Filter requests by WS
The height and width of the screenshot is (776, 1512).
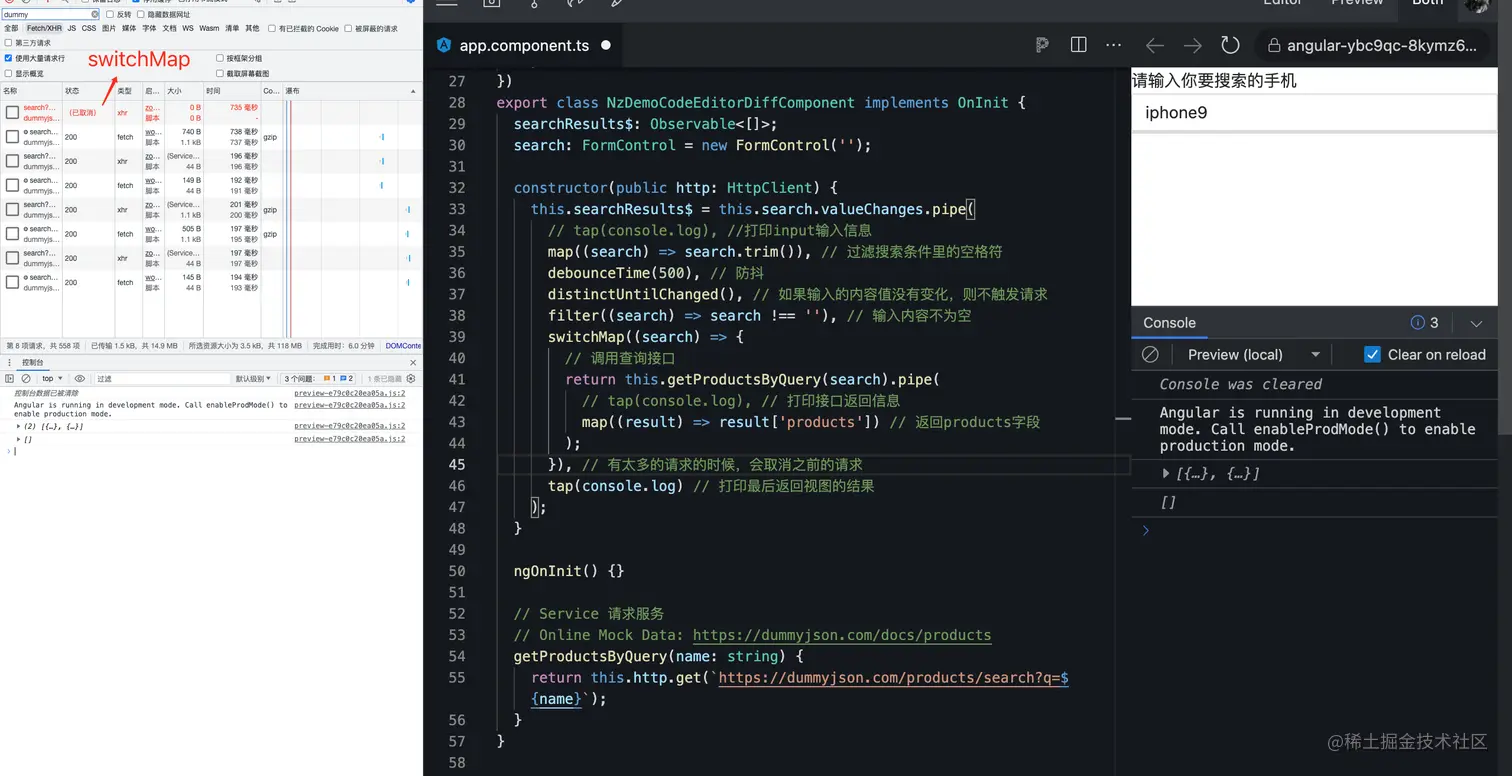coord(188,29)
